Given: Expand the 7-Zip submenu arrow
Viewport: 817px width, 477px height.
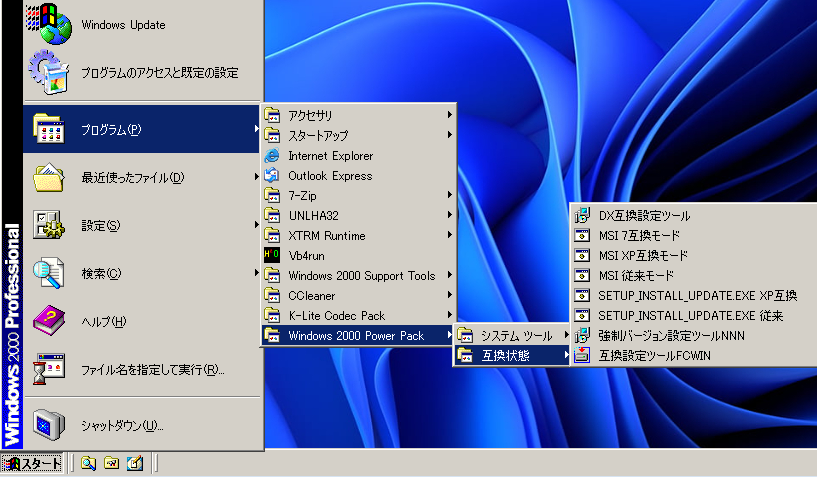Looking at the screenshot, I should point(449,194).
